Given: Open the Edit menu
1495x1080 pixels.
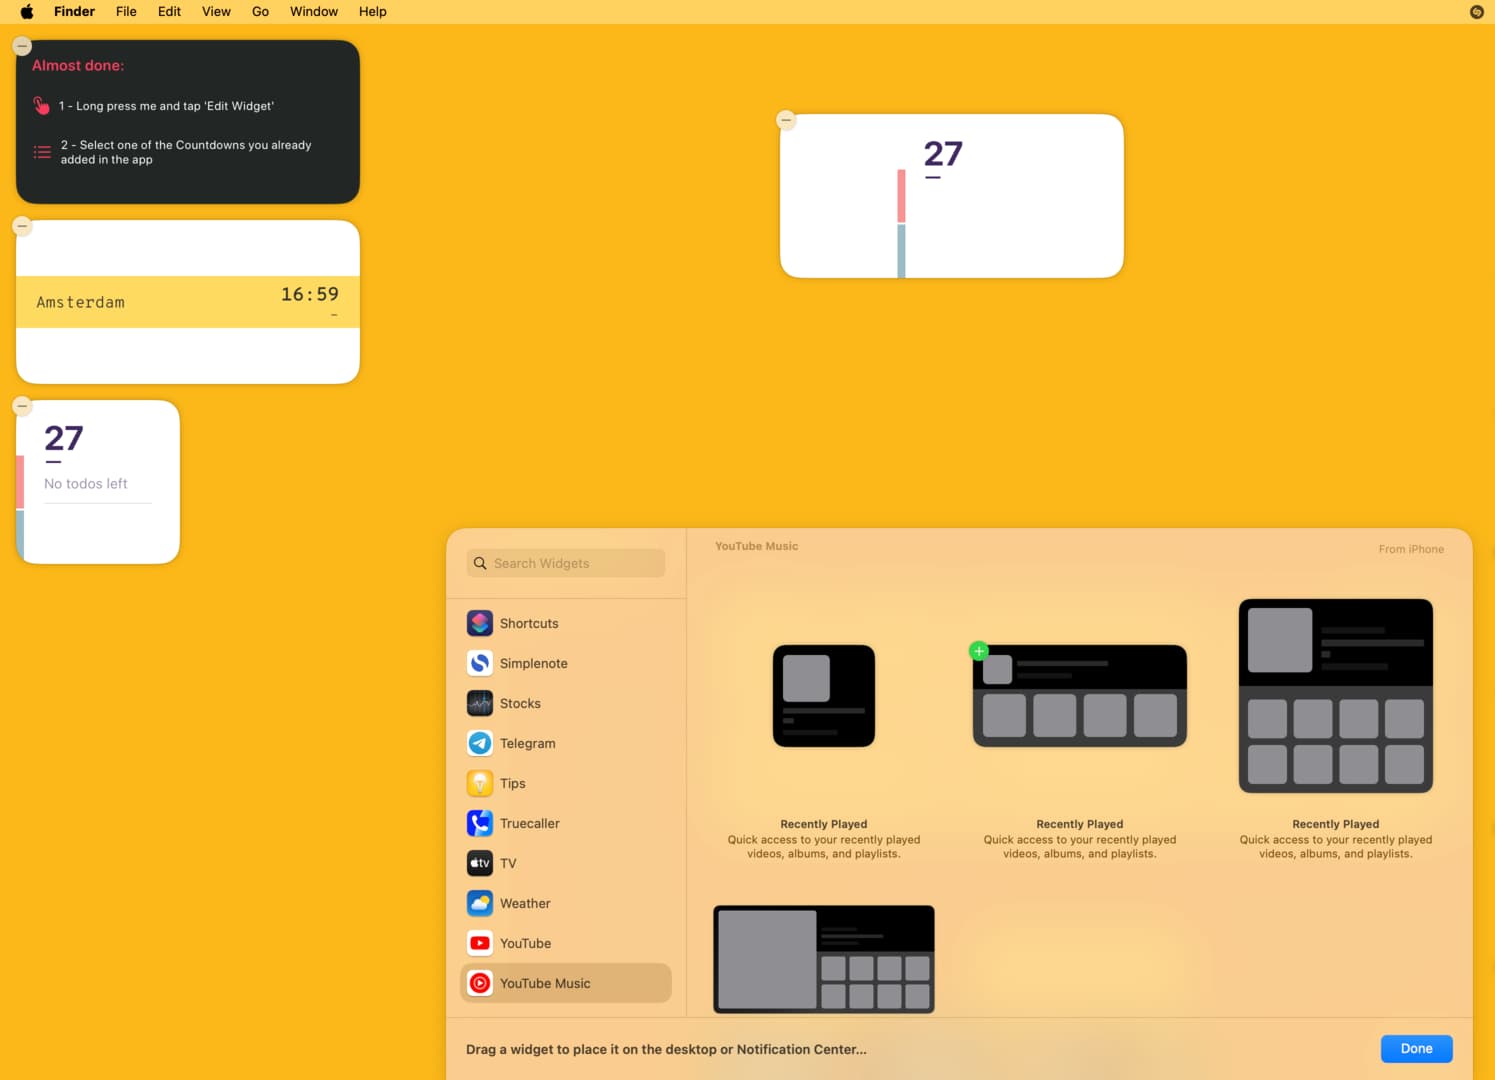Looking at the screenshot, I should (169, 12).
